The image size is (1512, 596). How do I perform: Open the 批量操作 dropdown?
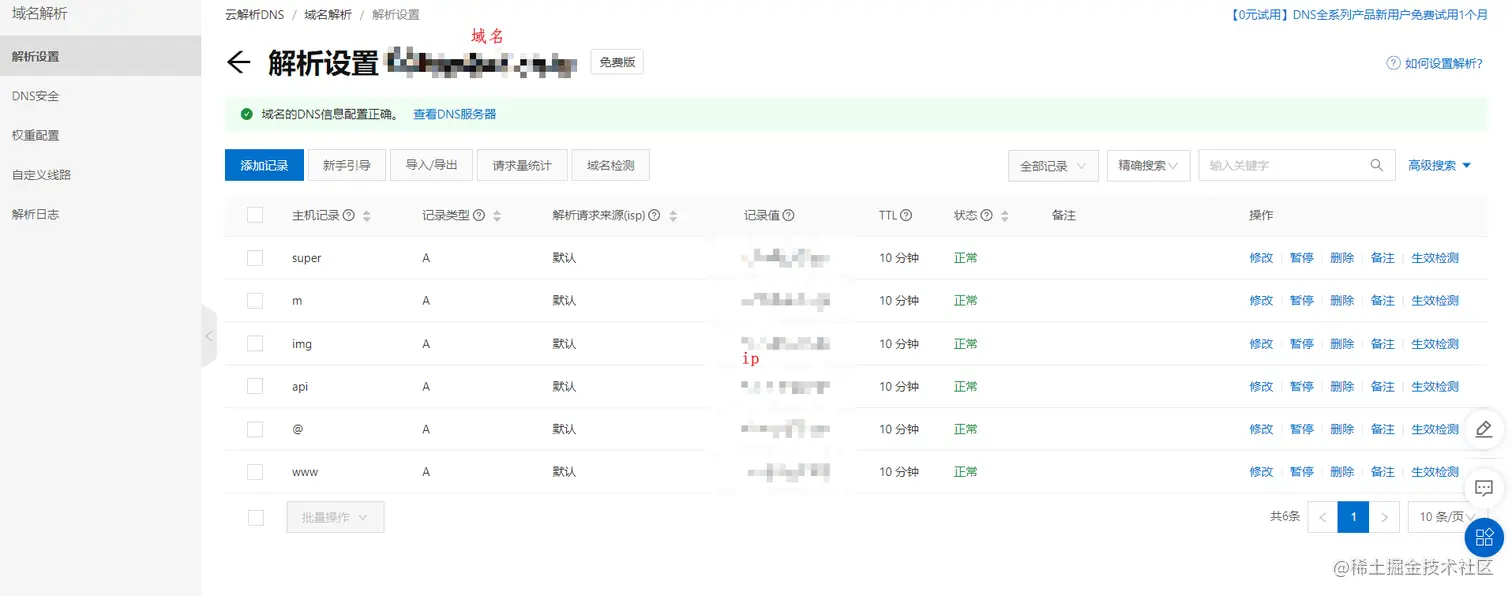(335, 517)
